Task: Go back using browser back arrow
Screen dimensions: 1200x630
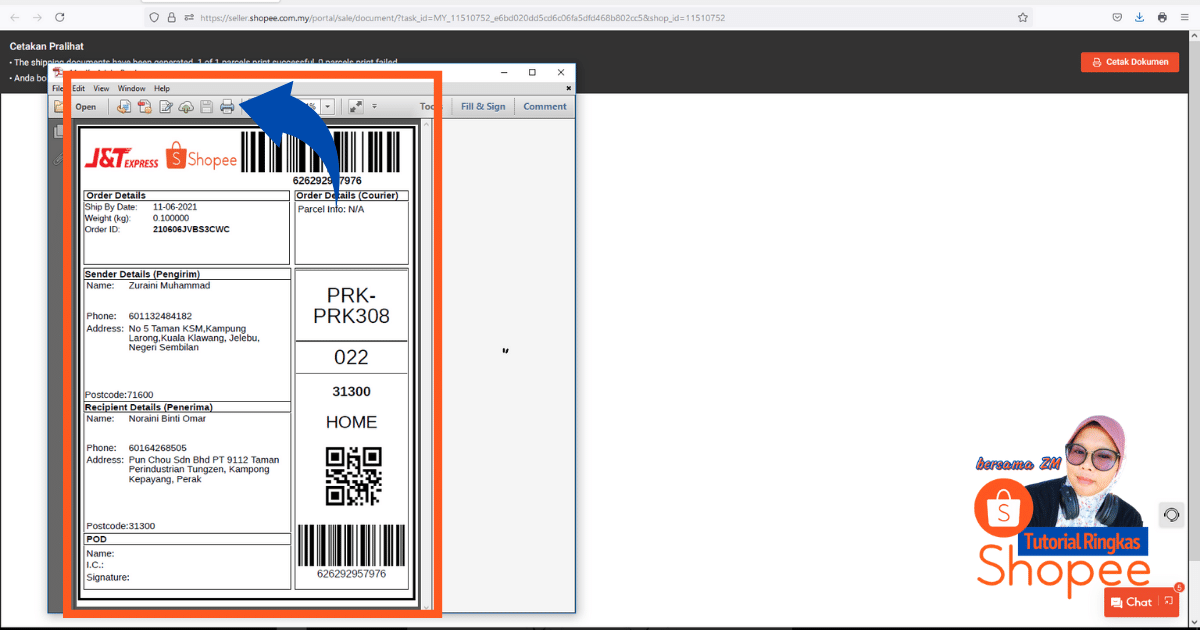Action: (x=15, y=18)
